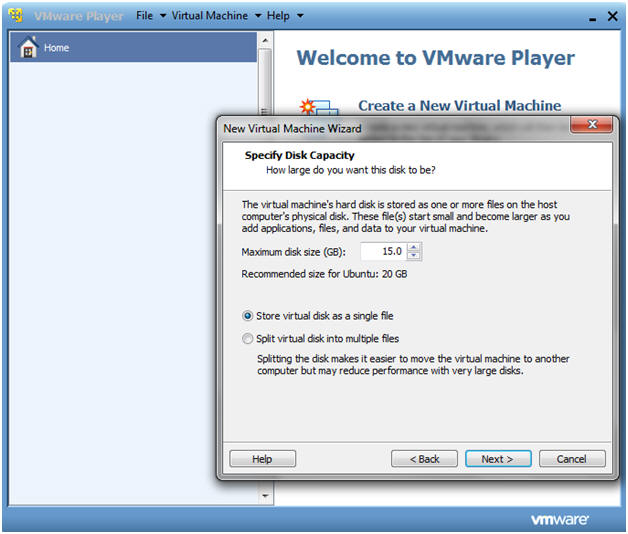Viewport: 628px width, 534px height.
Task: Increase maximum disk size with up arrow
Action: (414, 247)
